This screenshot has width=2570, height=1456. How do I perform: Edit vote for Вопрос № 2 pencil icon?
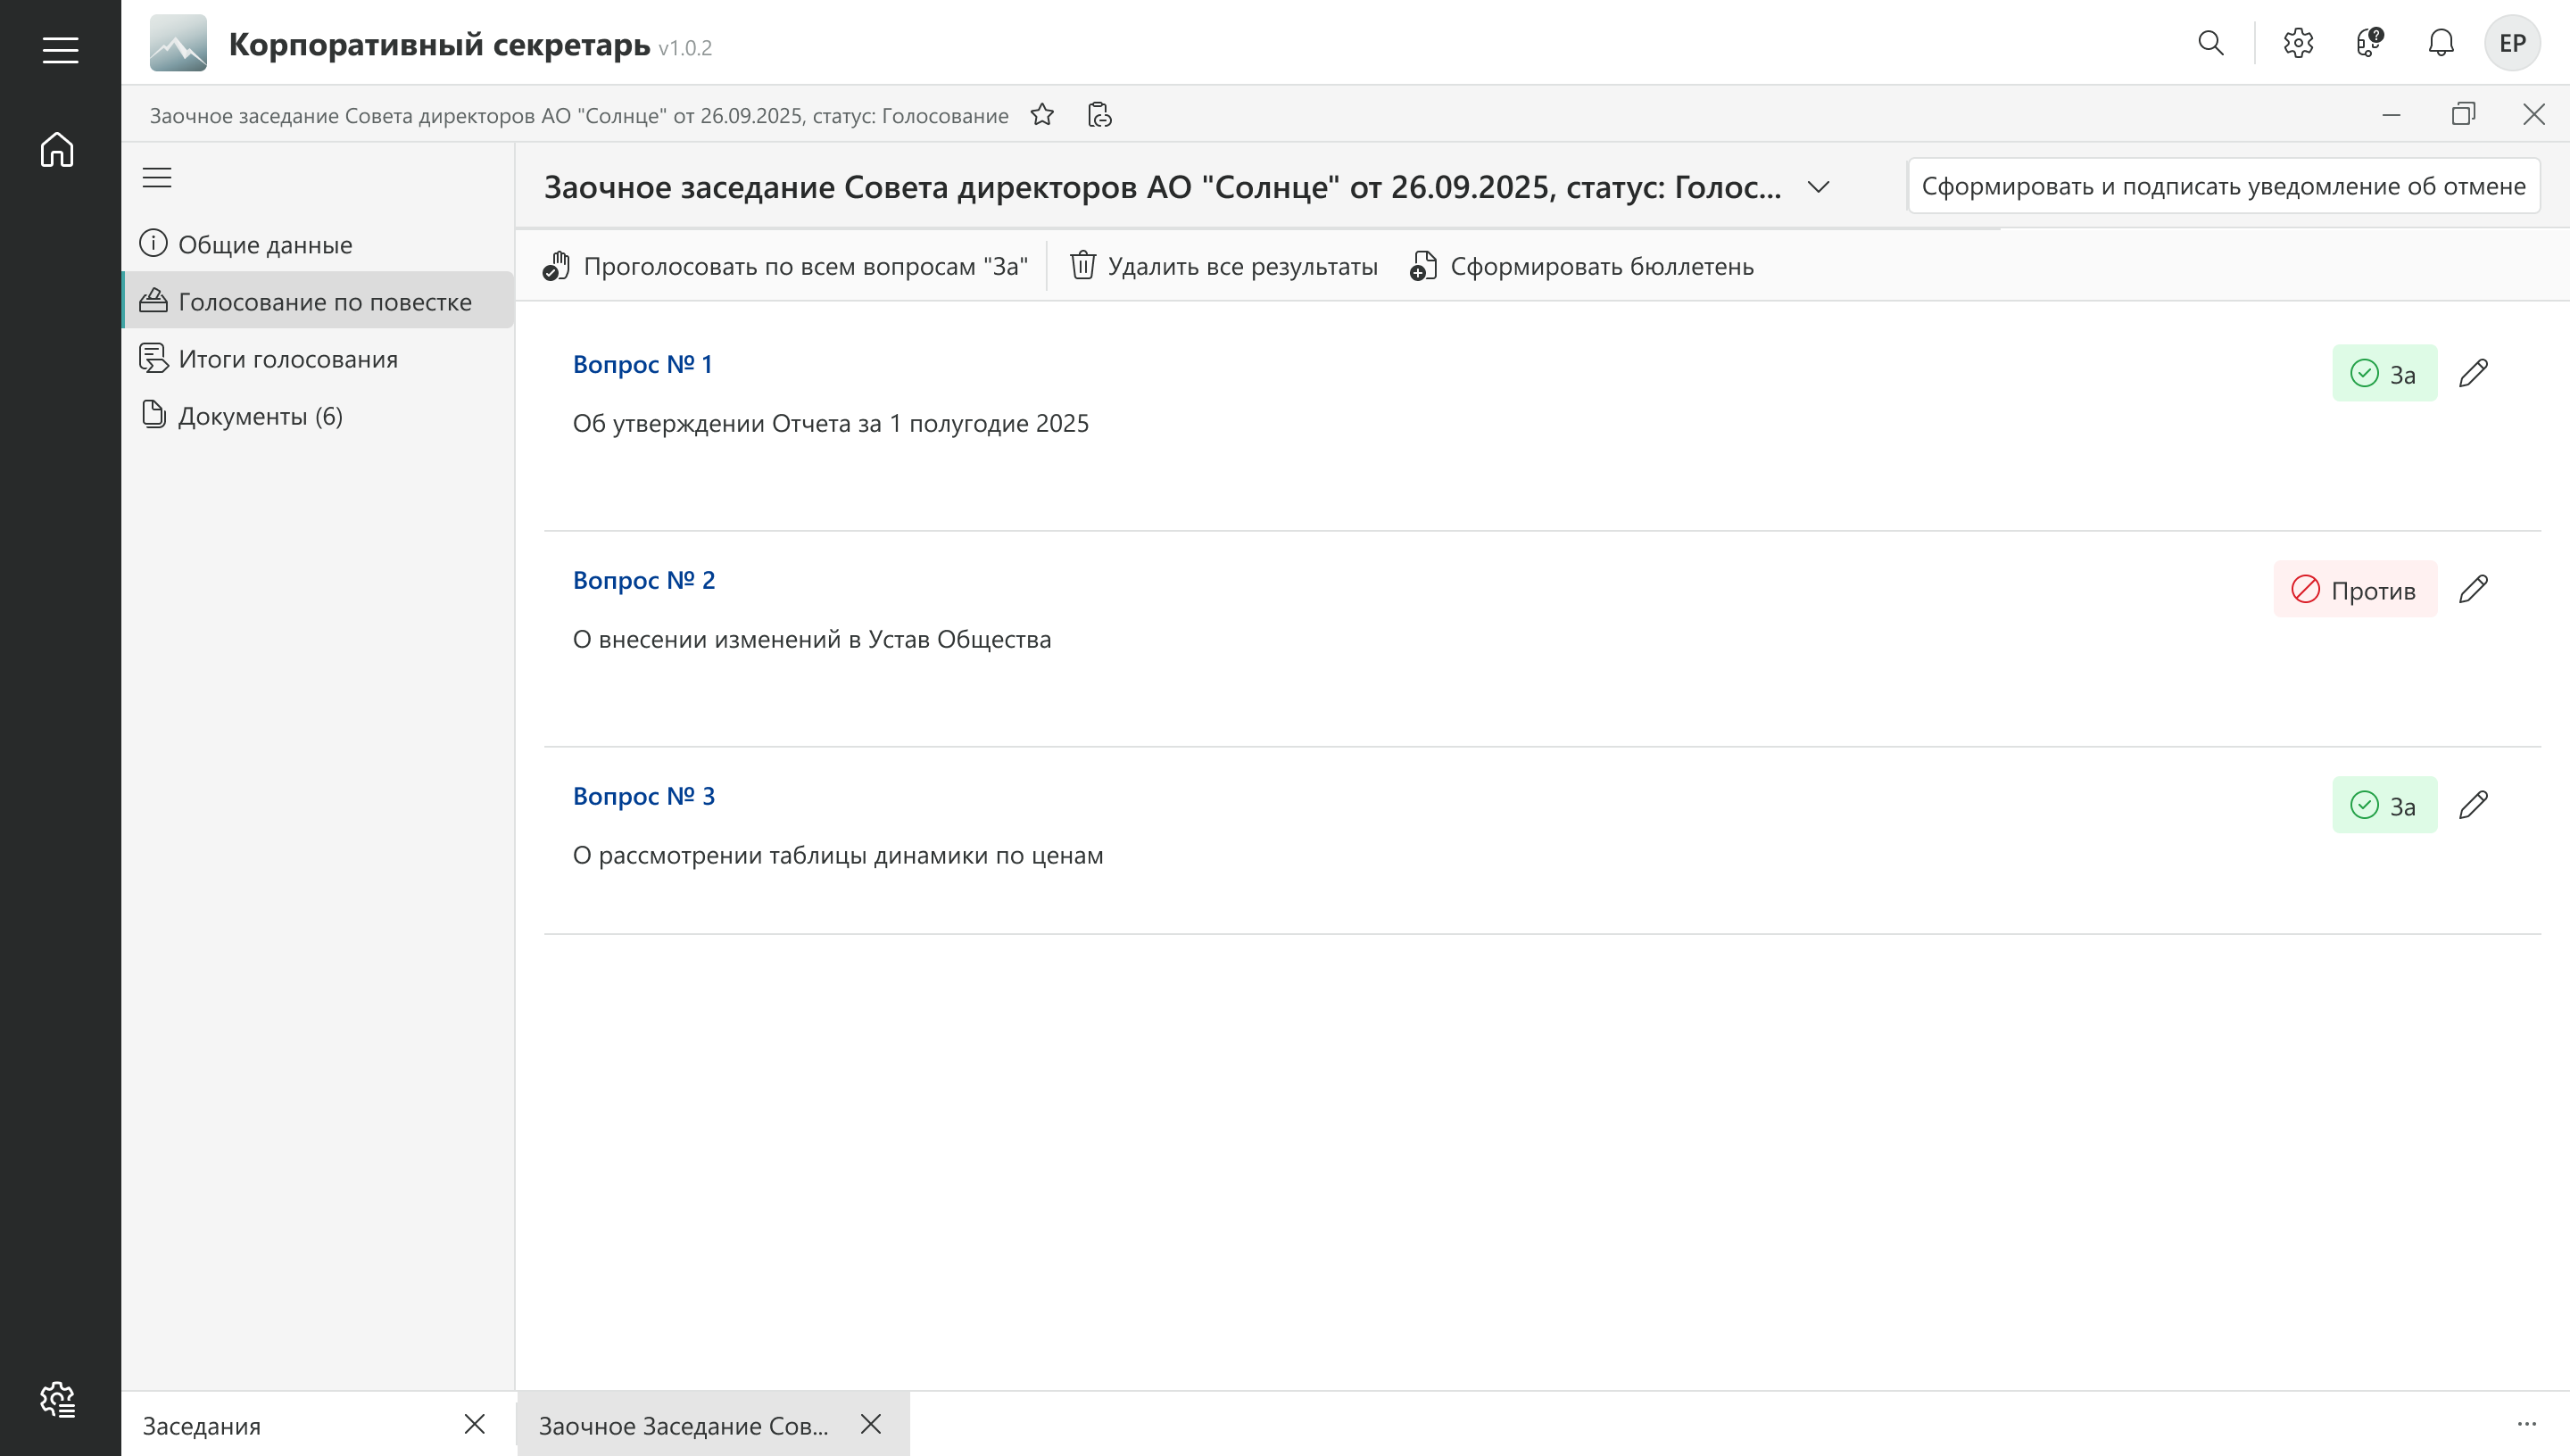tap(2473, 589)
